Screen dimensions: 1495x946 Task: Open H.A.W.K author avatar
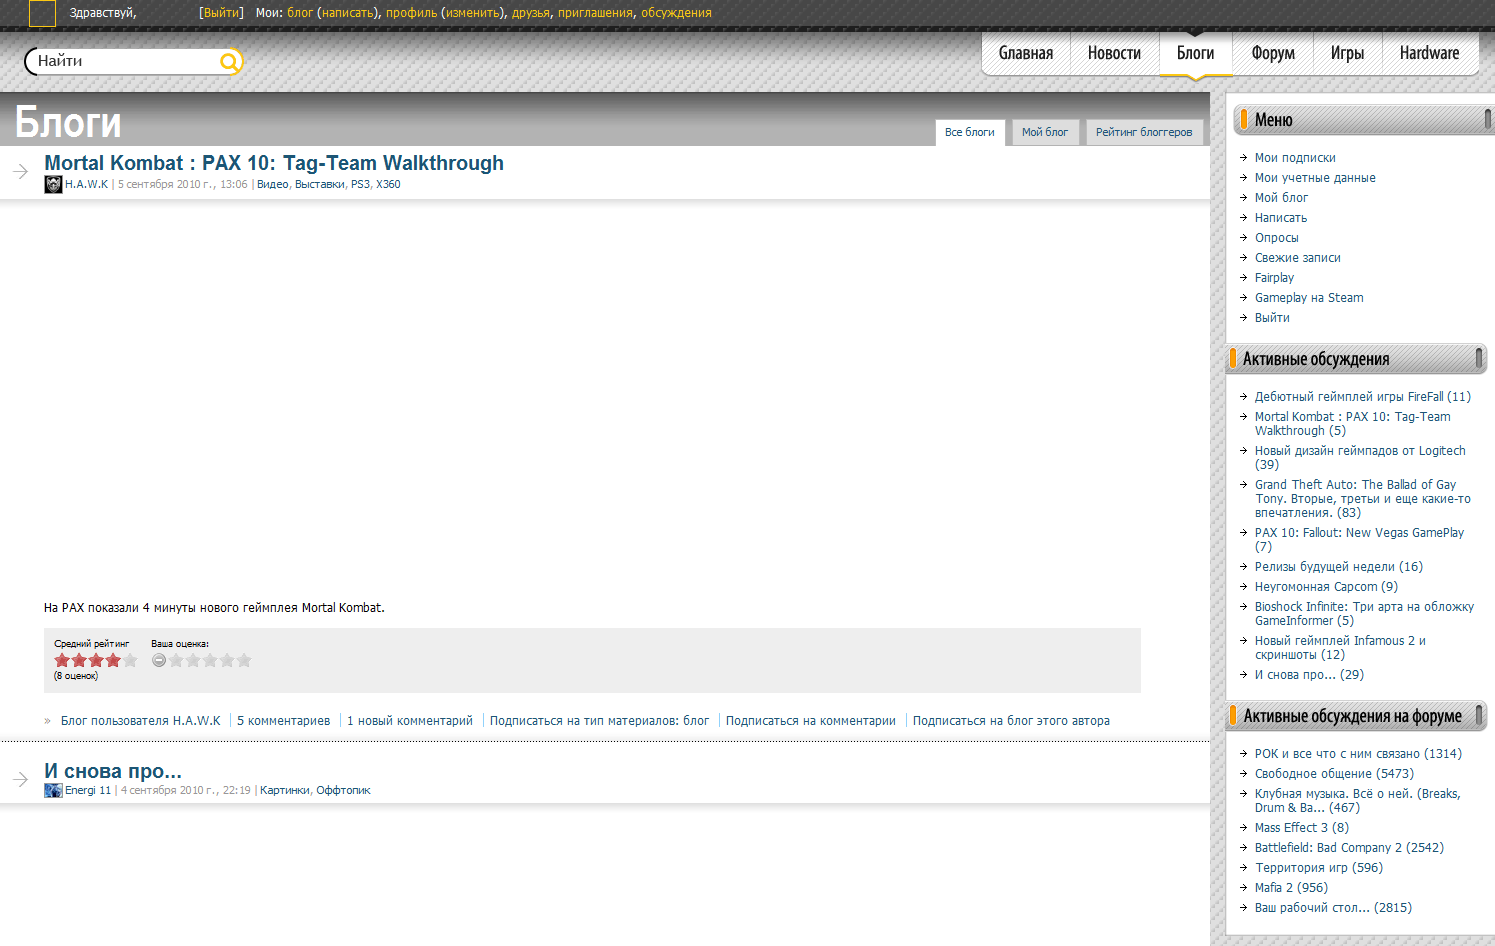tap(53, 184)
